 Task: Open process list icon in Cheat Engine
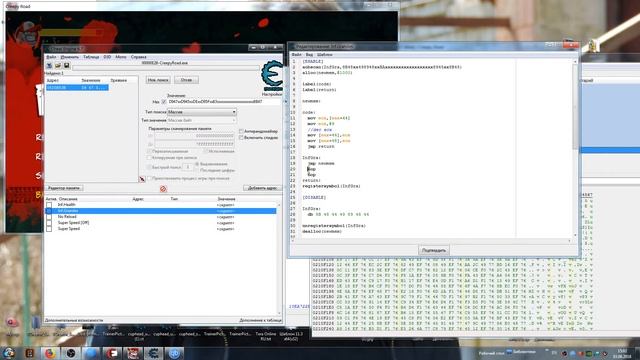(49, 66)
